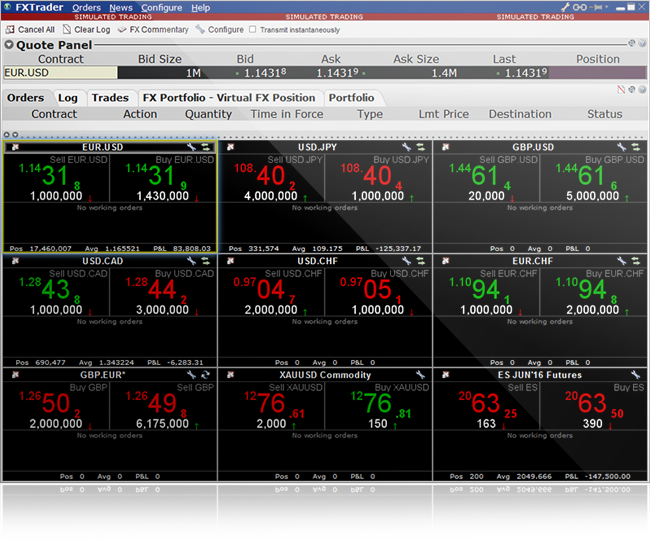This screenshot has width=650, height=541.
Task: Enable the Transmit instantaneously checkbox
Action: [253, 30]
